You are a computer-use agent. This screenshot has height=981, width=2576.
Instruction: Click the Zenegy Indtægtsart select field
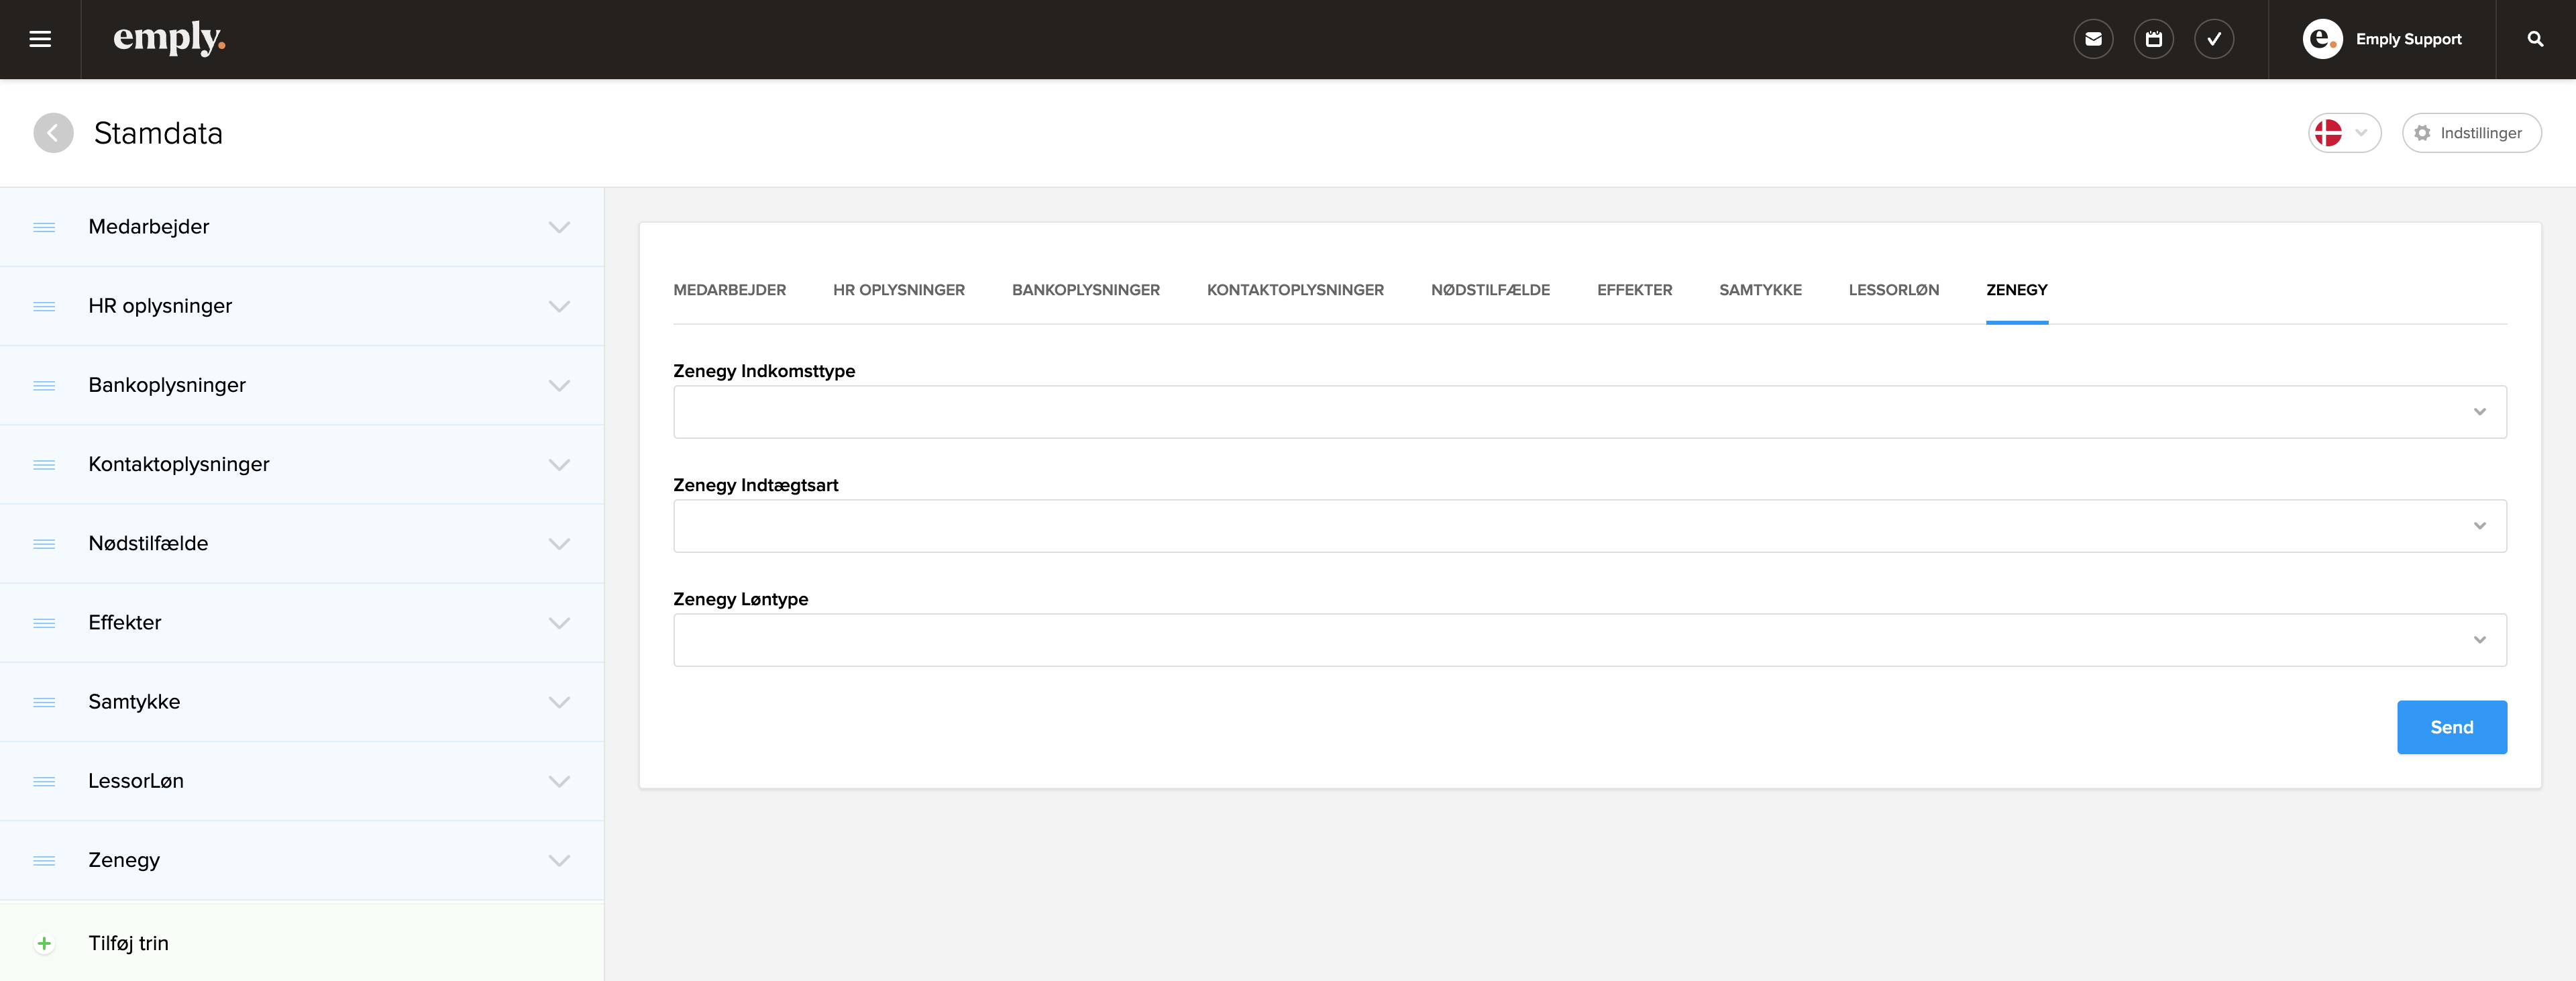(1589, 526)
